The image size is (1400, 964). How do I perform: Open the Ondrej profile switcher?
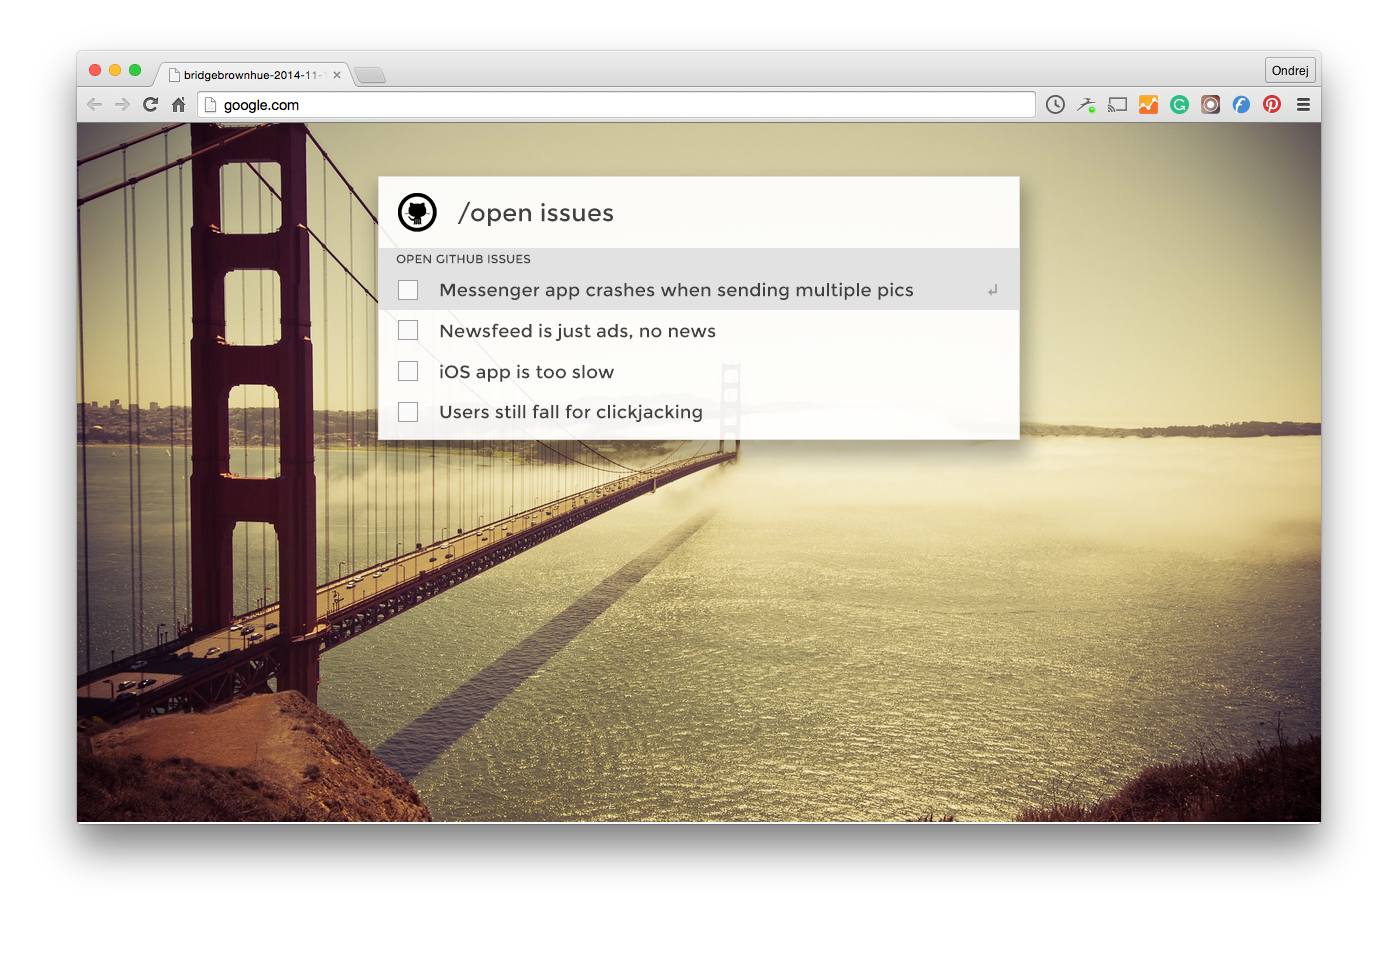pos(1290,71)
